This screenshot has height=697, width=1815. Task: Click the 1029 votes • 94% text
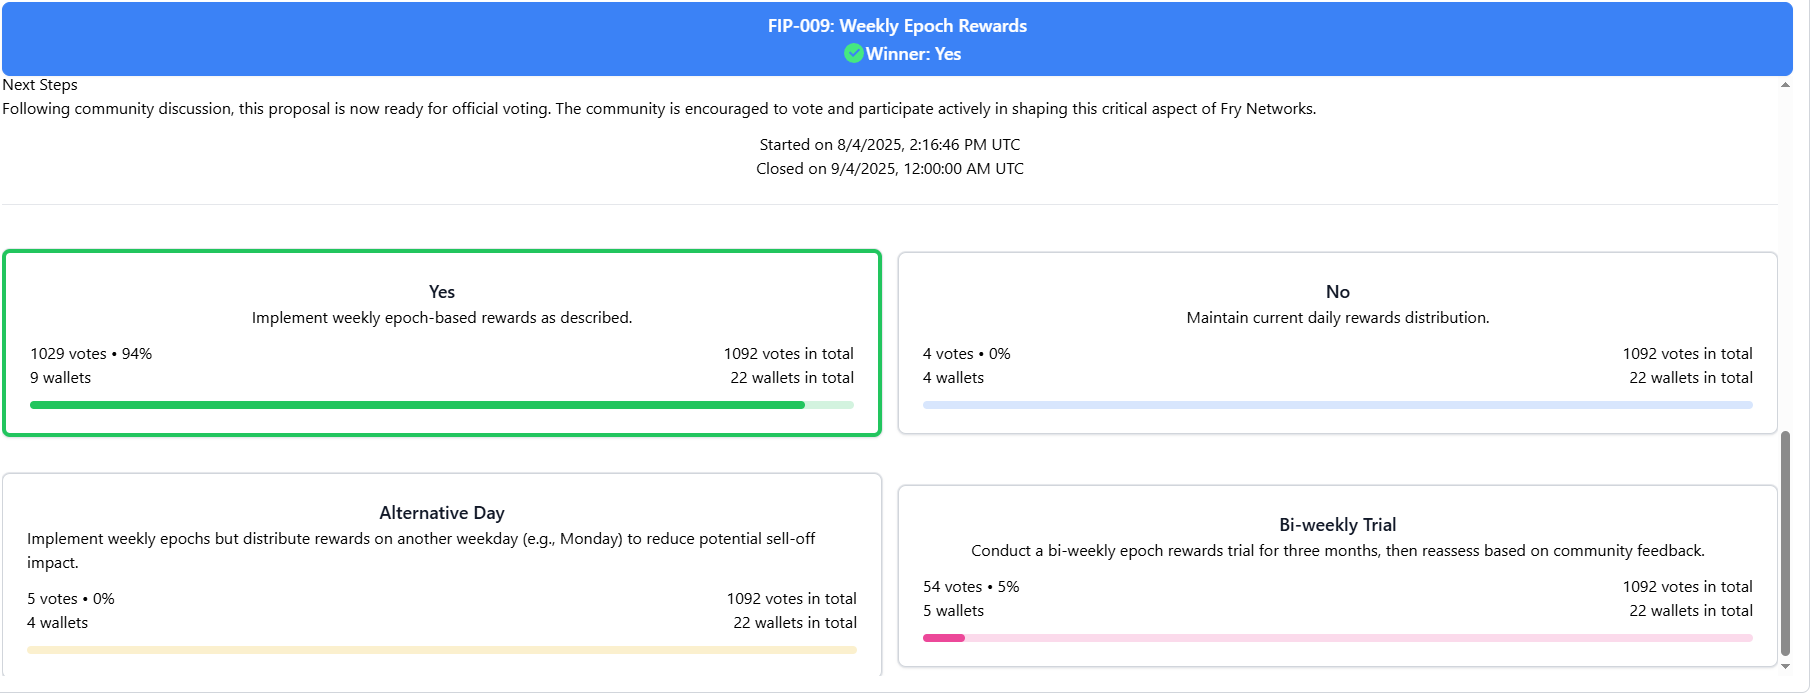tap(91, 354)
